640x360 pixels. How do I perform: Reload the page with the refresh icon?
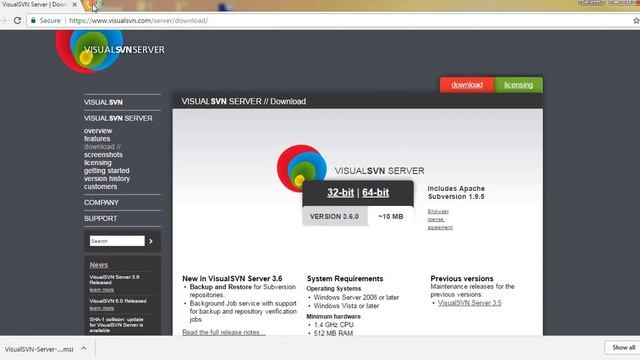coord(17,20)
